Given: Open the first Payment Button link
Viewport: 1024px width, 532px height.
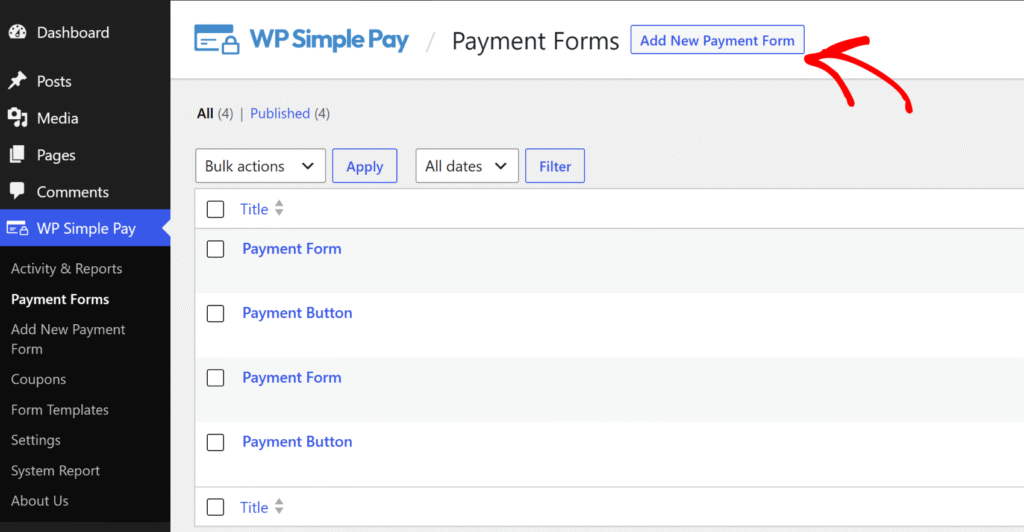Looking at the screenshot, I should 297,313.
